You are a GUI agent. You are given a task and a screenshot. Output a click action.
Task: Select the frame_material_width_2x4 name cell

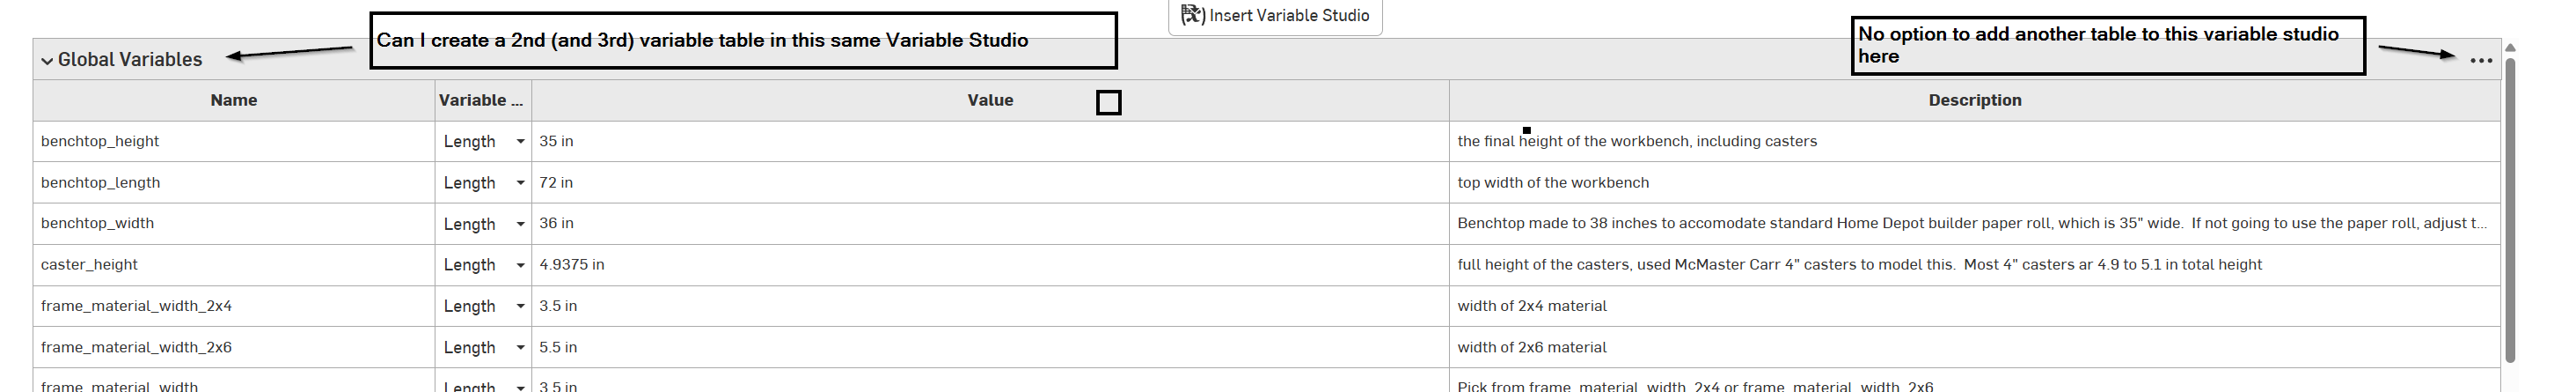click(136, 306)
